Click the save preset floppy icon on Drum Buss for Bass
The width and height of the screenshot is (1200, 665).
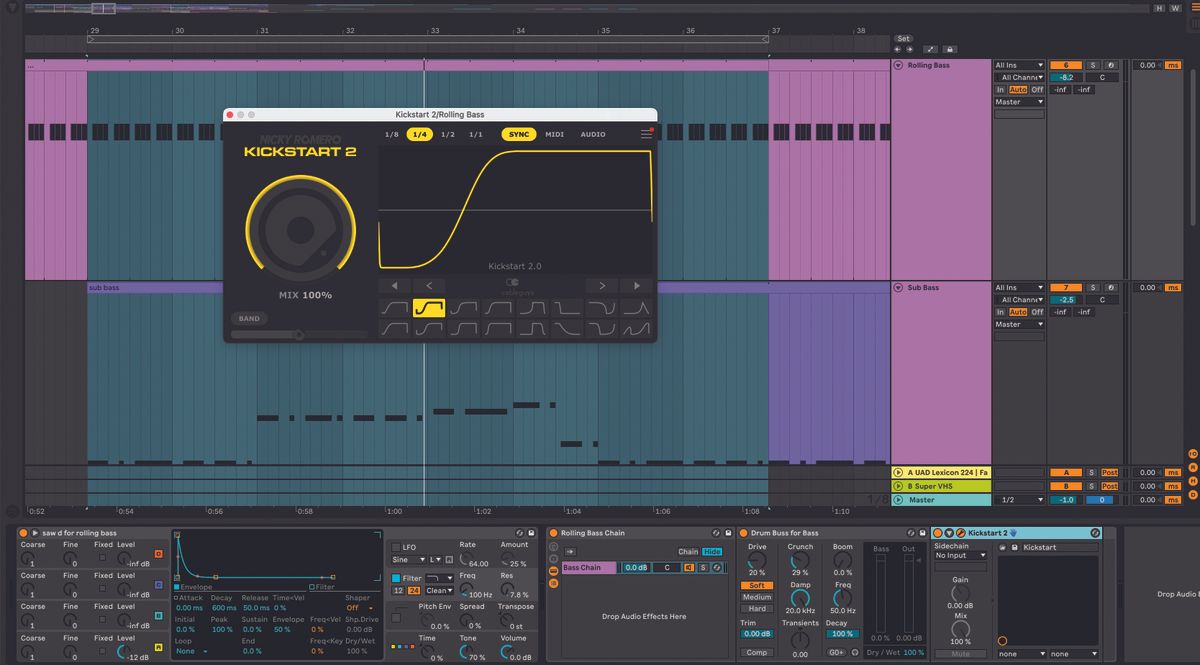921,532
